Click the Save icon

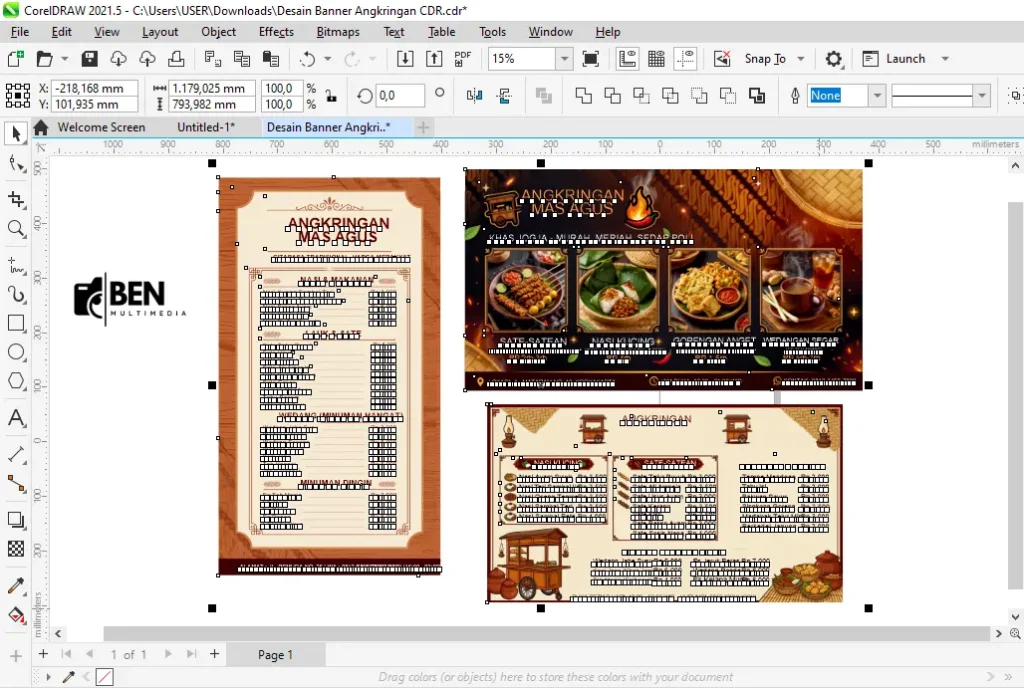(89, 59)
